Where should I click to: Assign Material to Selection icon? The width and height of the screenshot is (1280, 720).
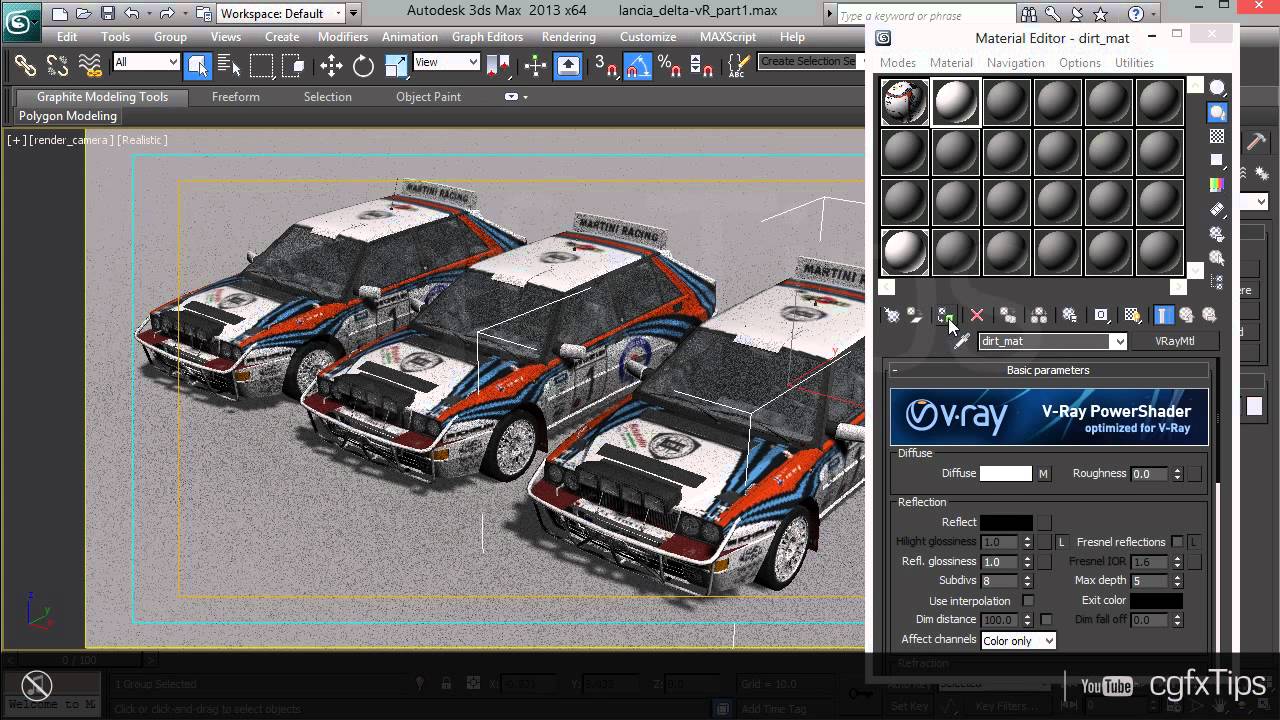pyautogui.click(x=945, y=315)
